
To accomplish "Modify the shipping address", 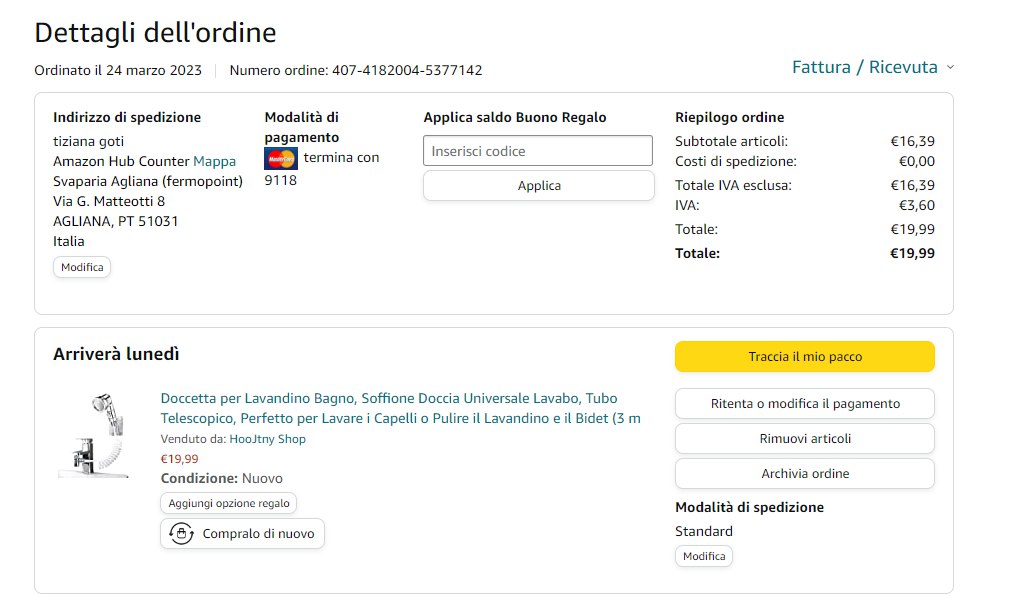I will [x=82, y=268].
